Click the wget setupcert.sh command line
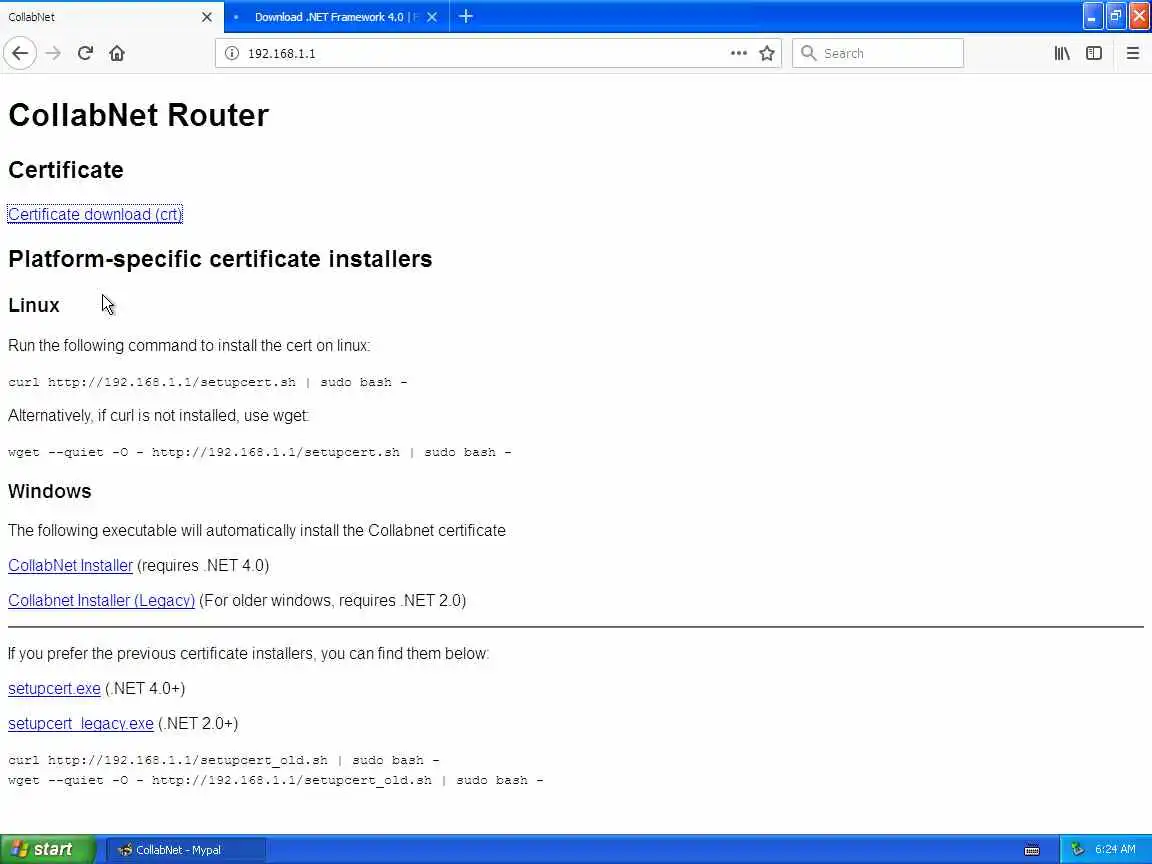The width and height of the screenshot is (1152, 864). point(259,452)
